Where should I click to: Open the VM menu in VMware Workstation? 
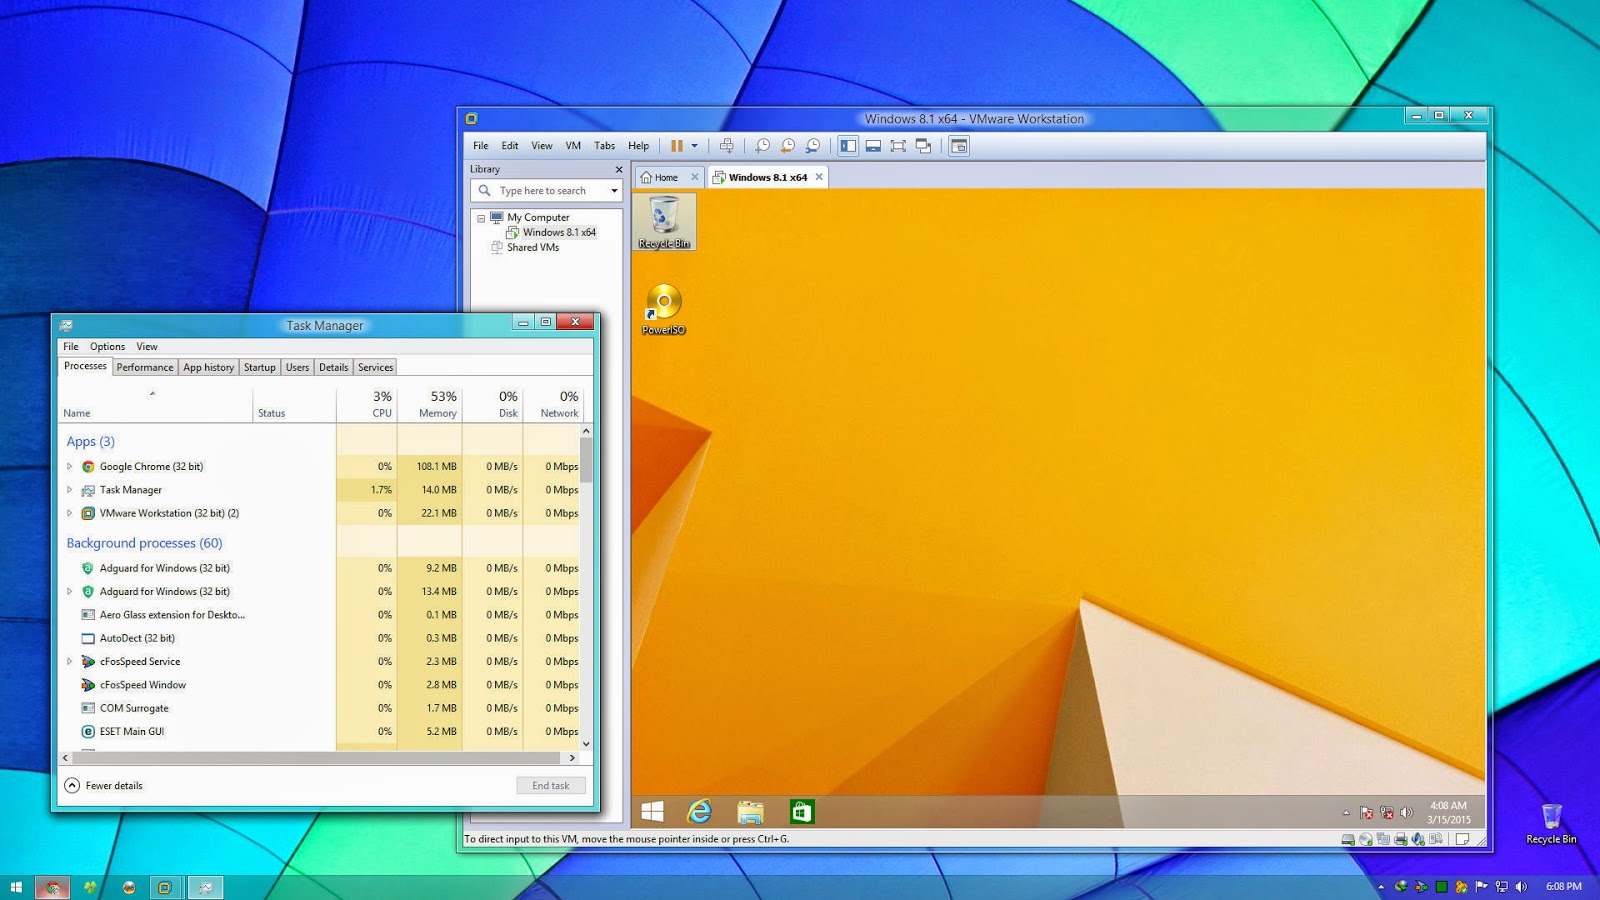point(573,146)
